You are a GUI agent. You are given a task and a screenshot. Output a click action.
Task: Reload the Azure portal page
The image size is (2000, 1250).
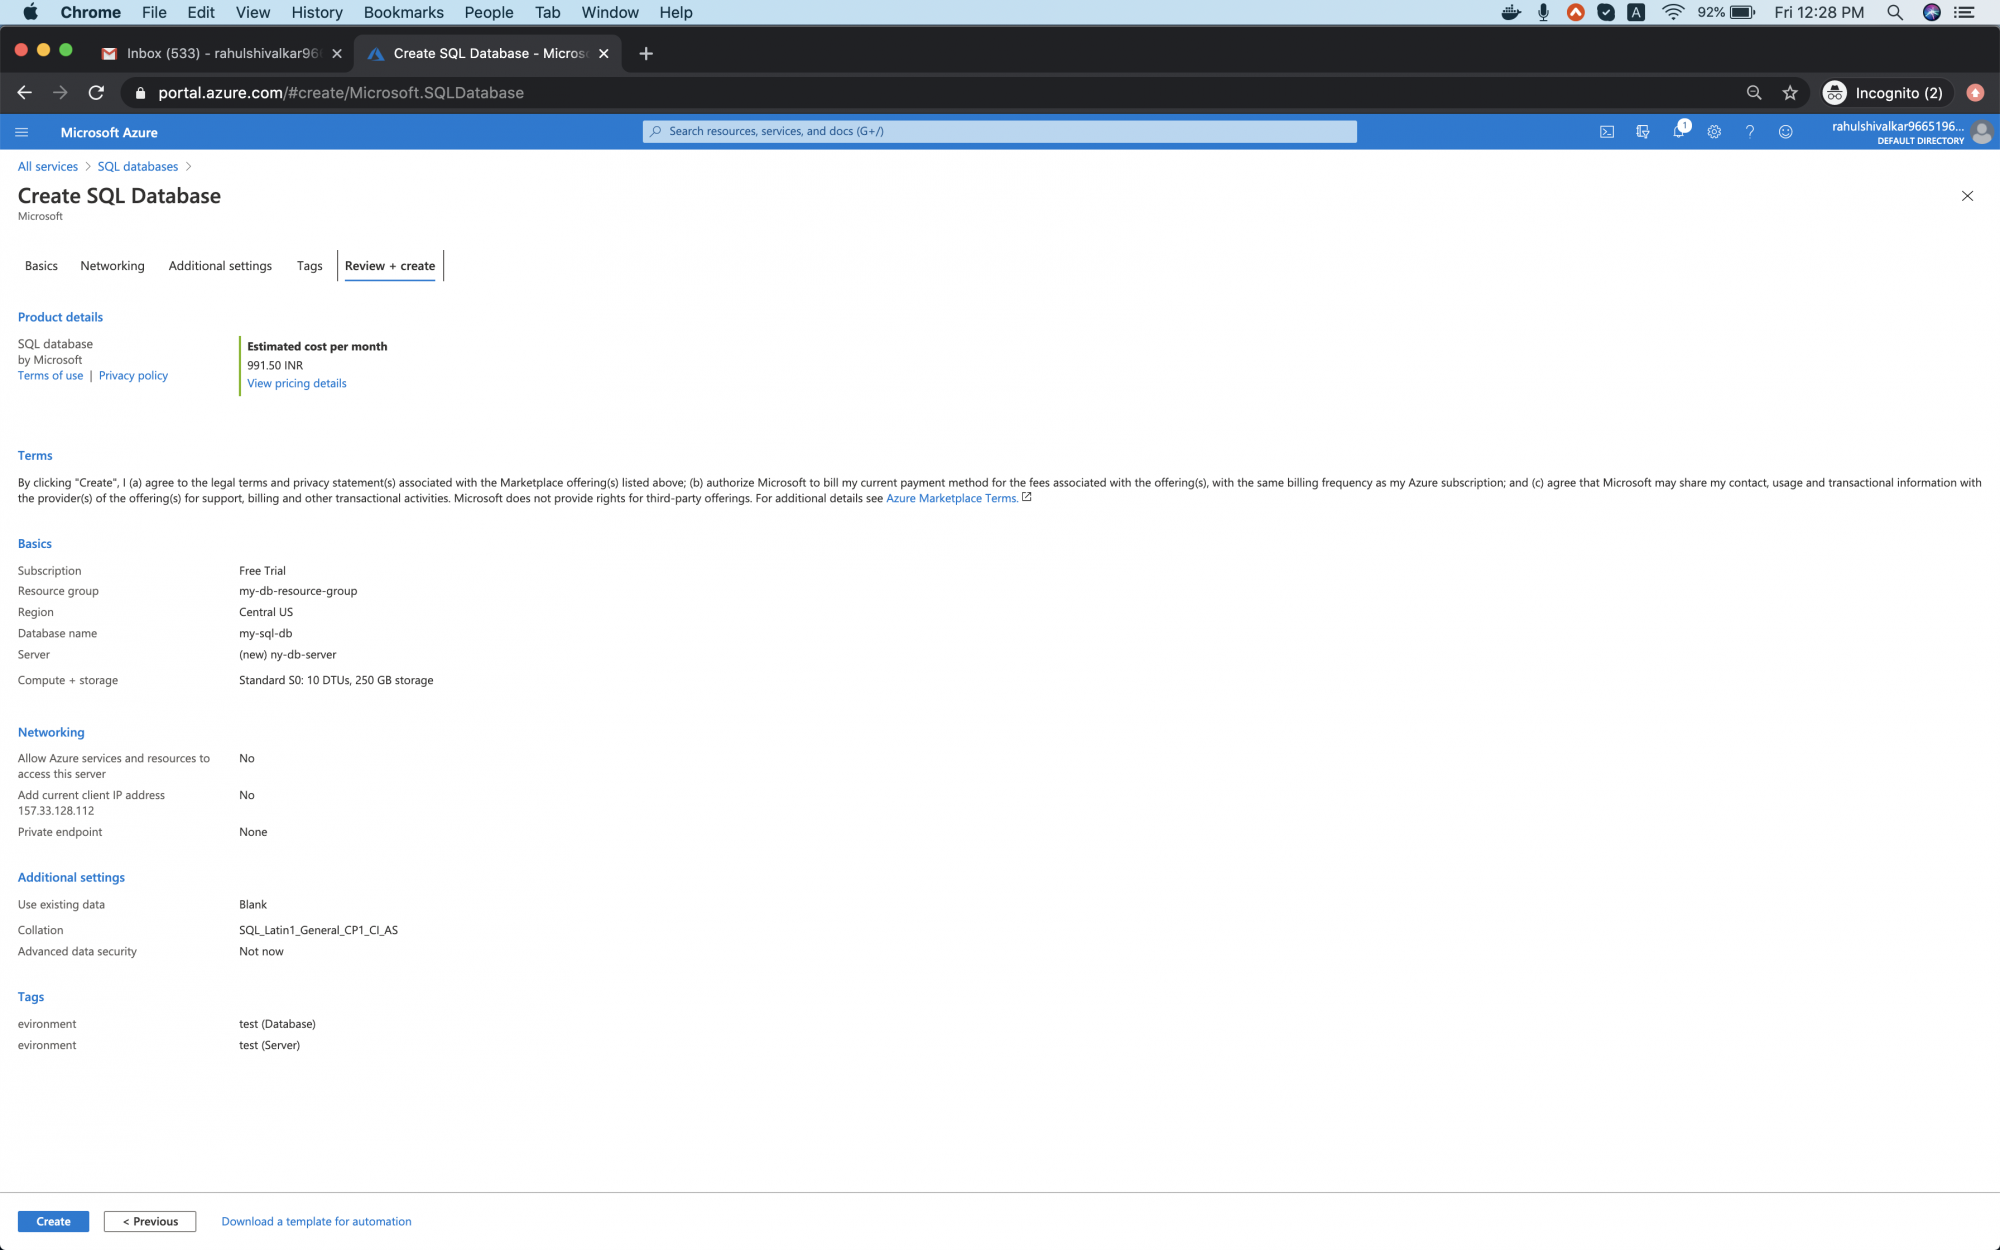tap(96, 93)
